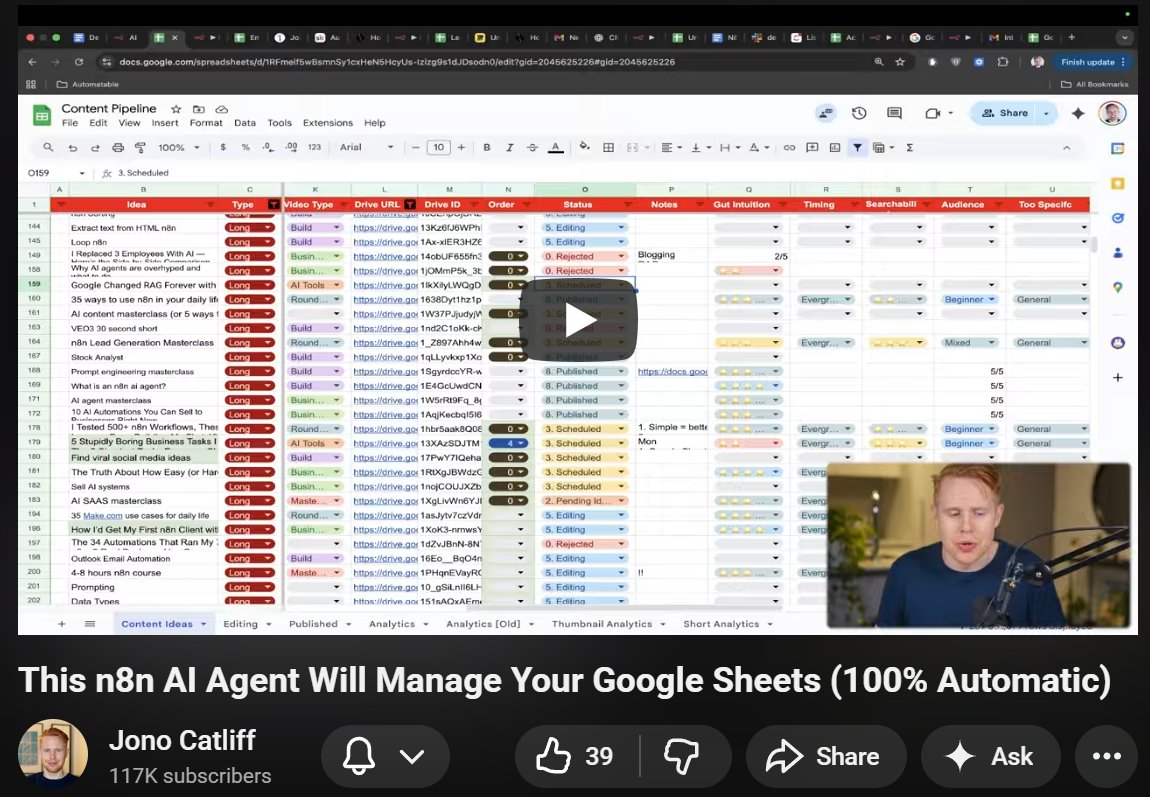The width and height of the screenshot is (1150, 797).
Task: Open the Sheets Extensions menu
Action: click(328, 122)
